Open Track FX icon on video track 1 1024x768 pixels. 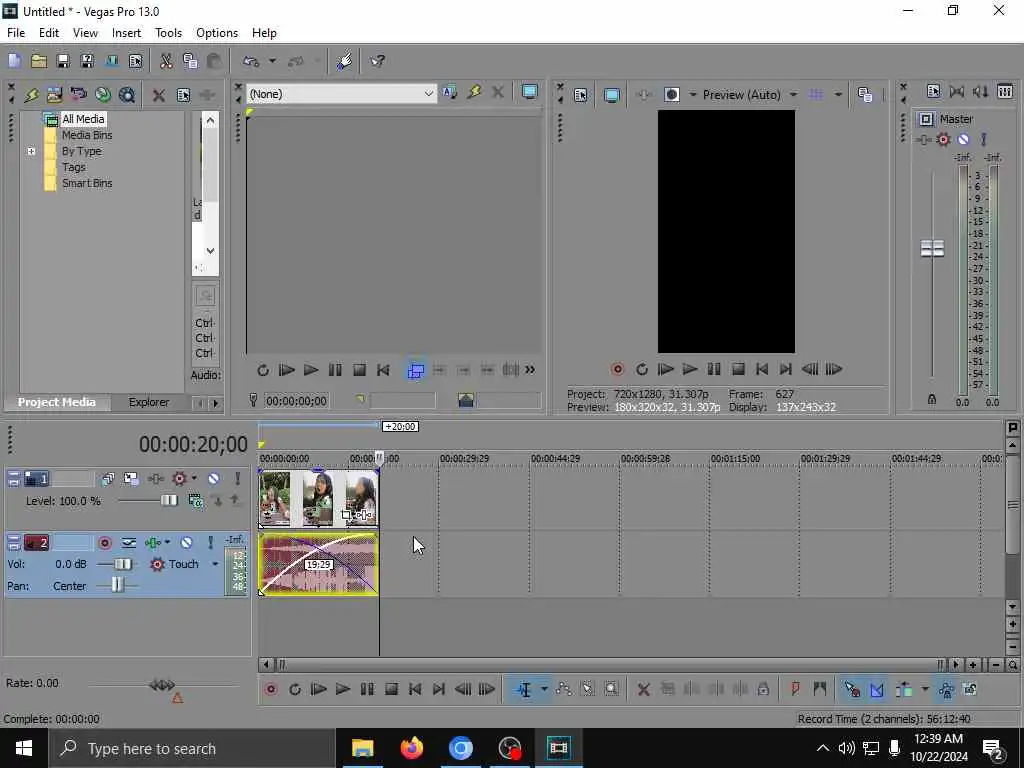click(x=155, y=479)
